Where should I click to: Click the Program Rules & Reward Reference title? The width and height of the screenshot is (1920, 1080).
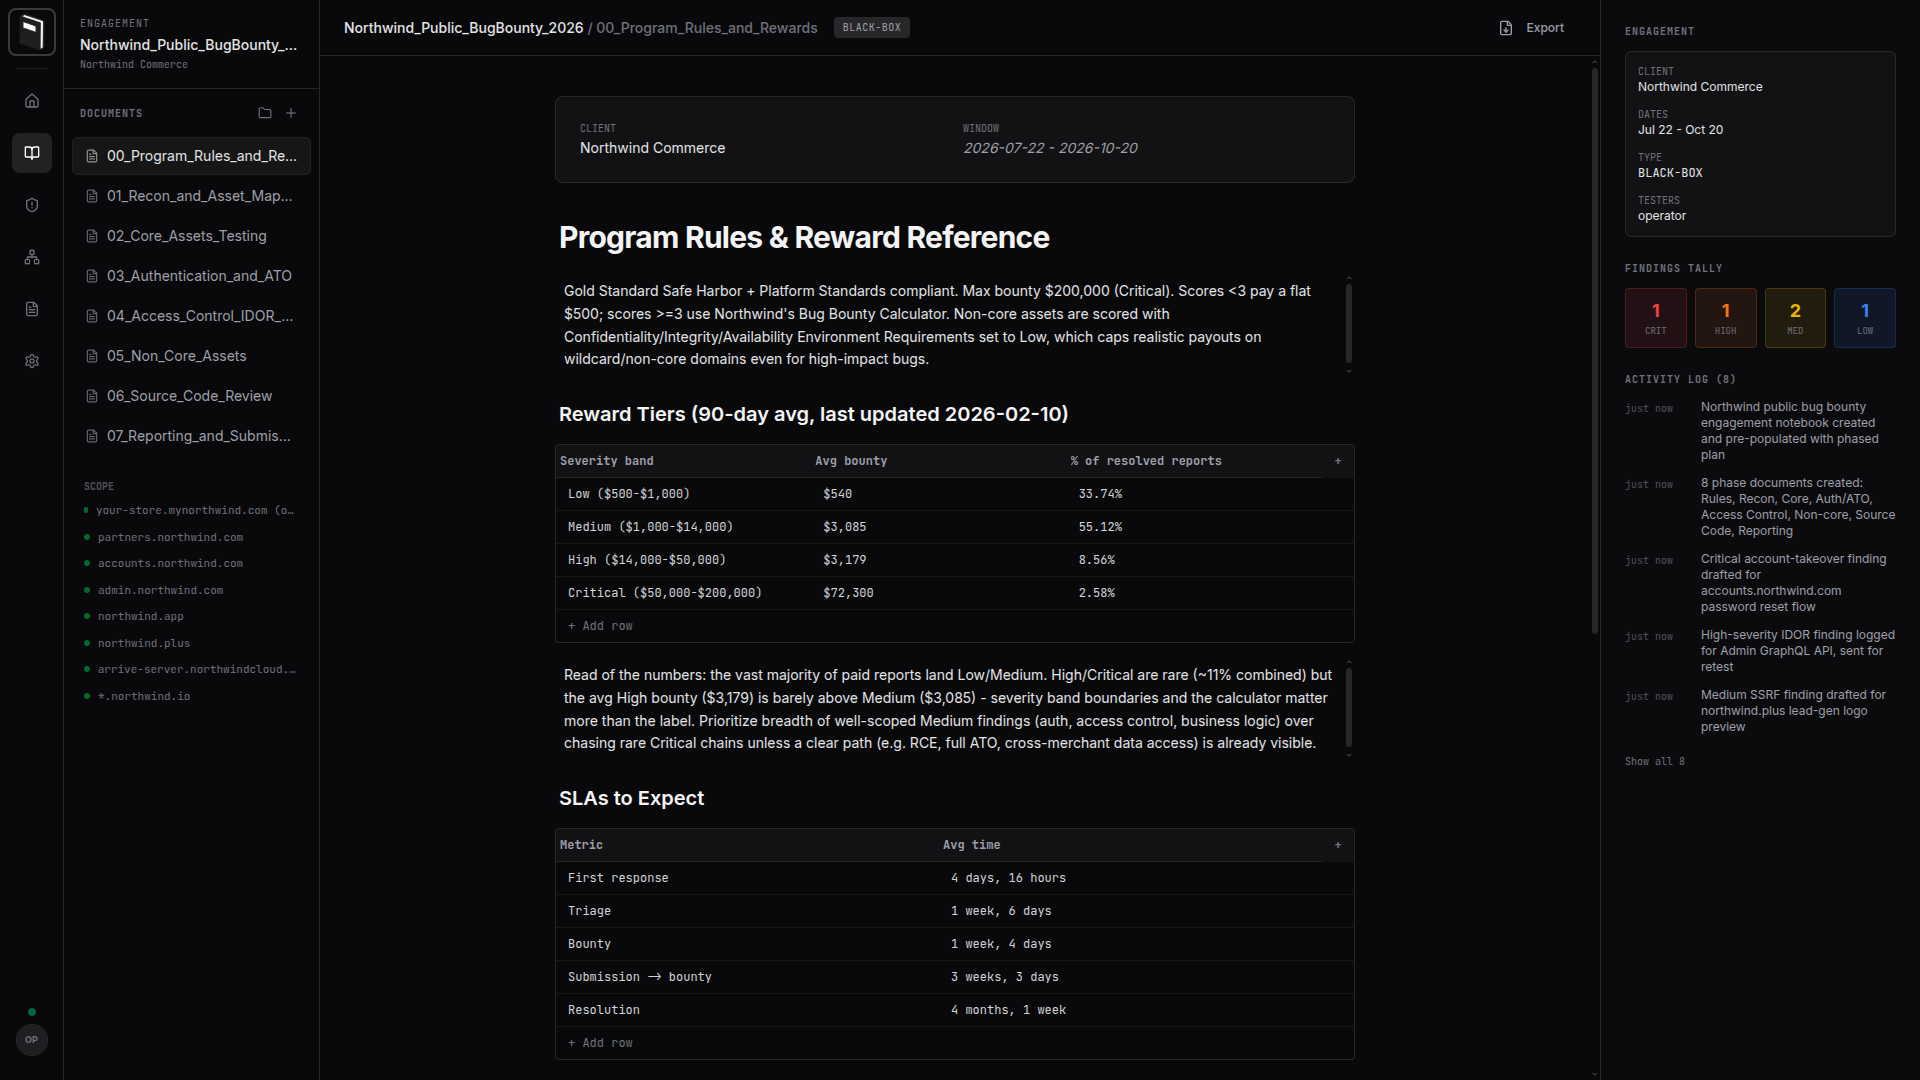tap(804, 238)
